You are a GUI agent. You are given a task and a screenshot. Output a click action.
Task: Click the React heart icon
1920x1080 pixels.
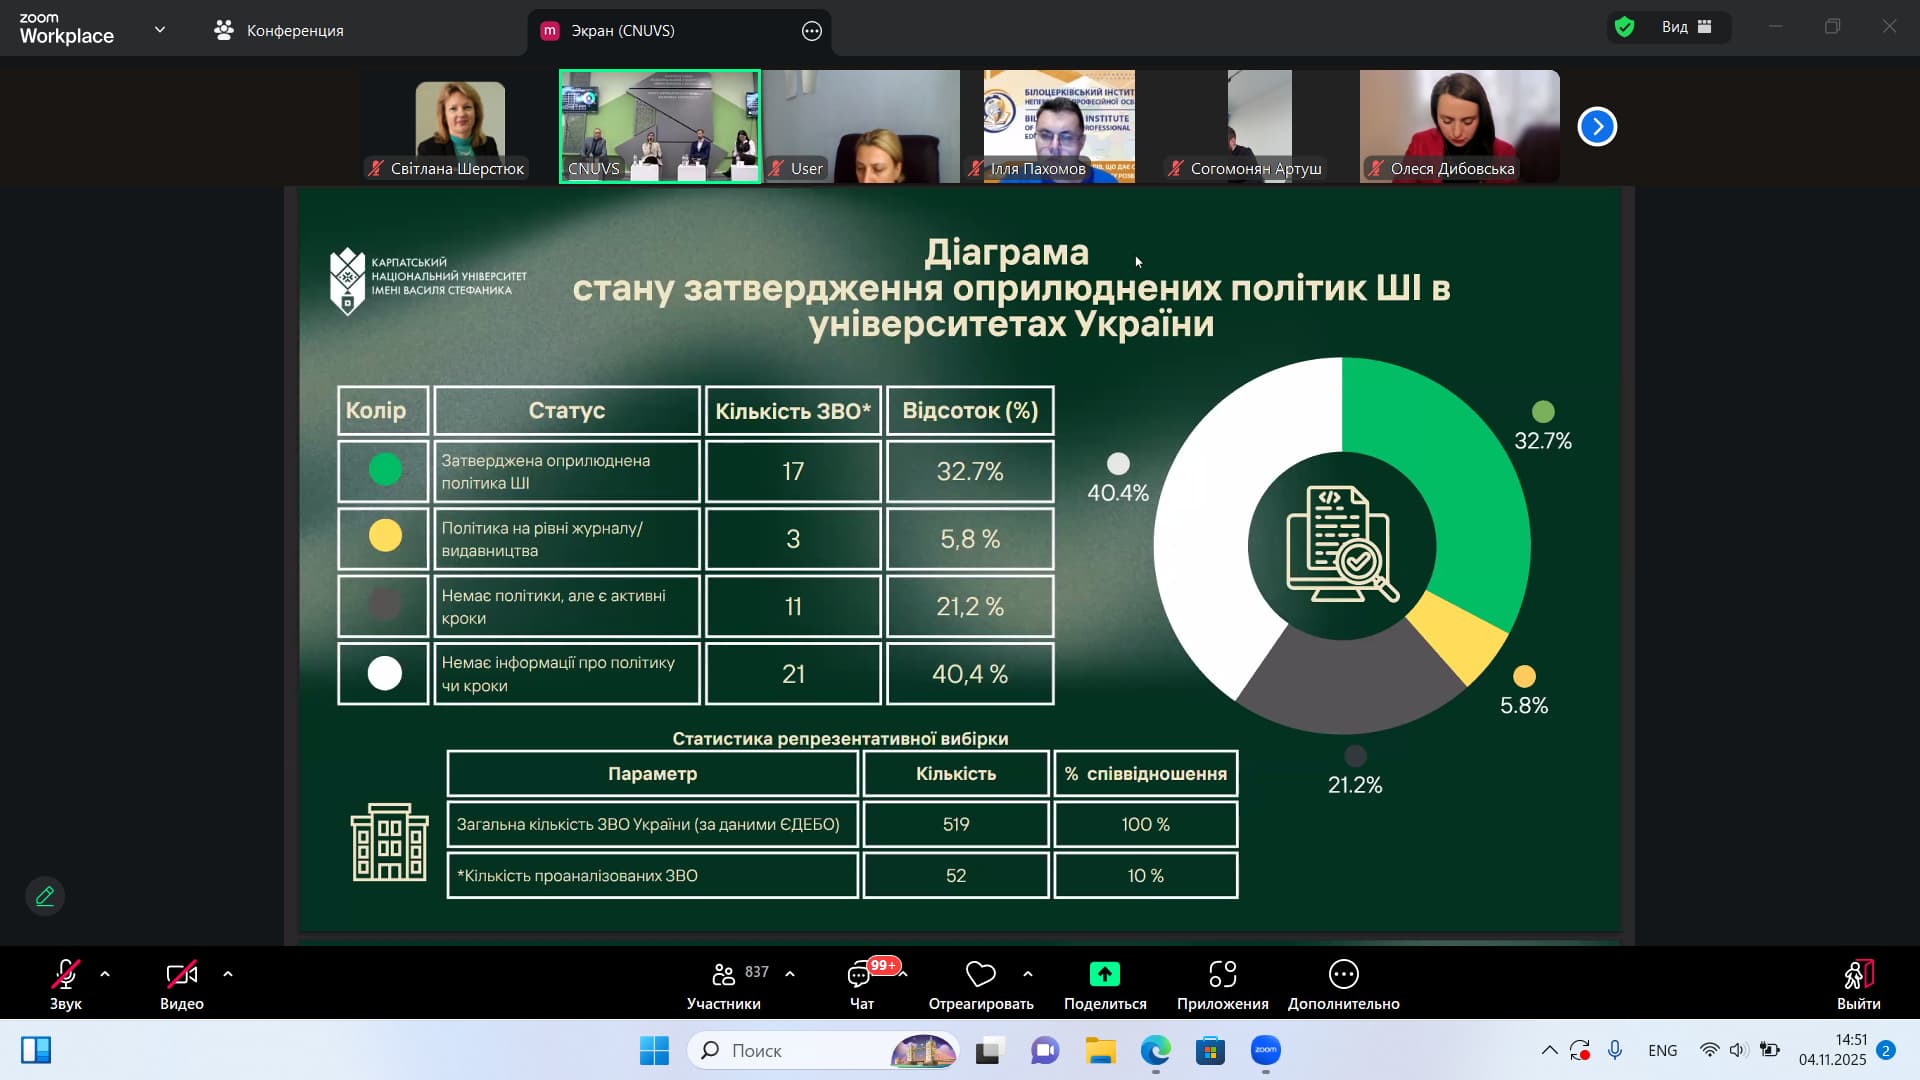980,974
